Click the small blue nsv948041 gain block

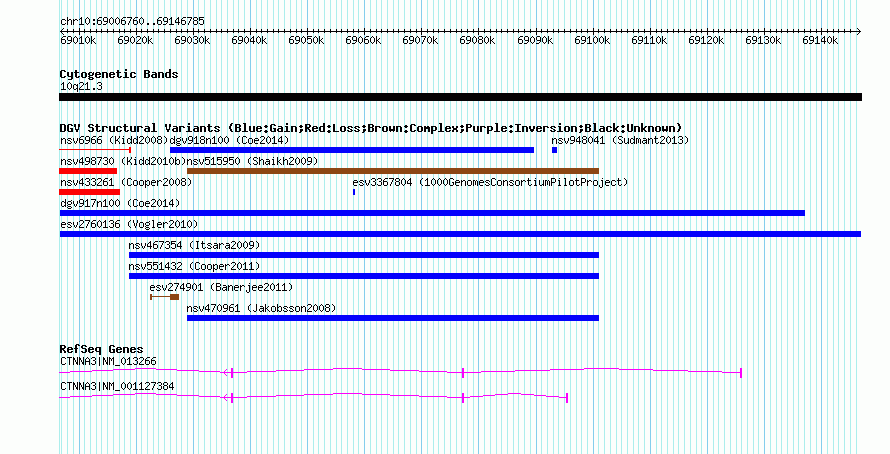555,150
